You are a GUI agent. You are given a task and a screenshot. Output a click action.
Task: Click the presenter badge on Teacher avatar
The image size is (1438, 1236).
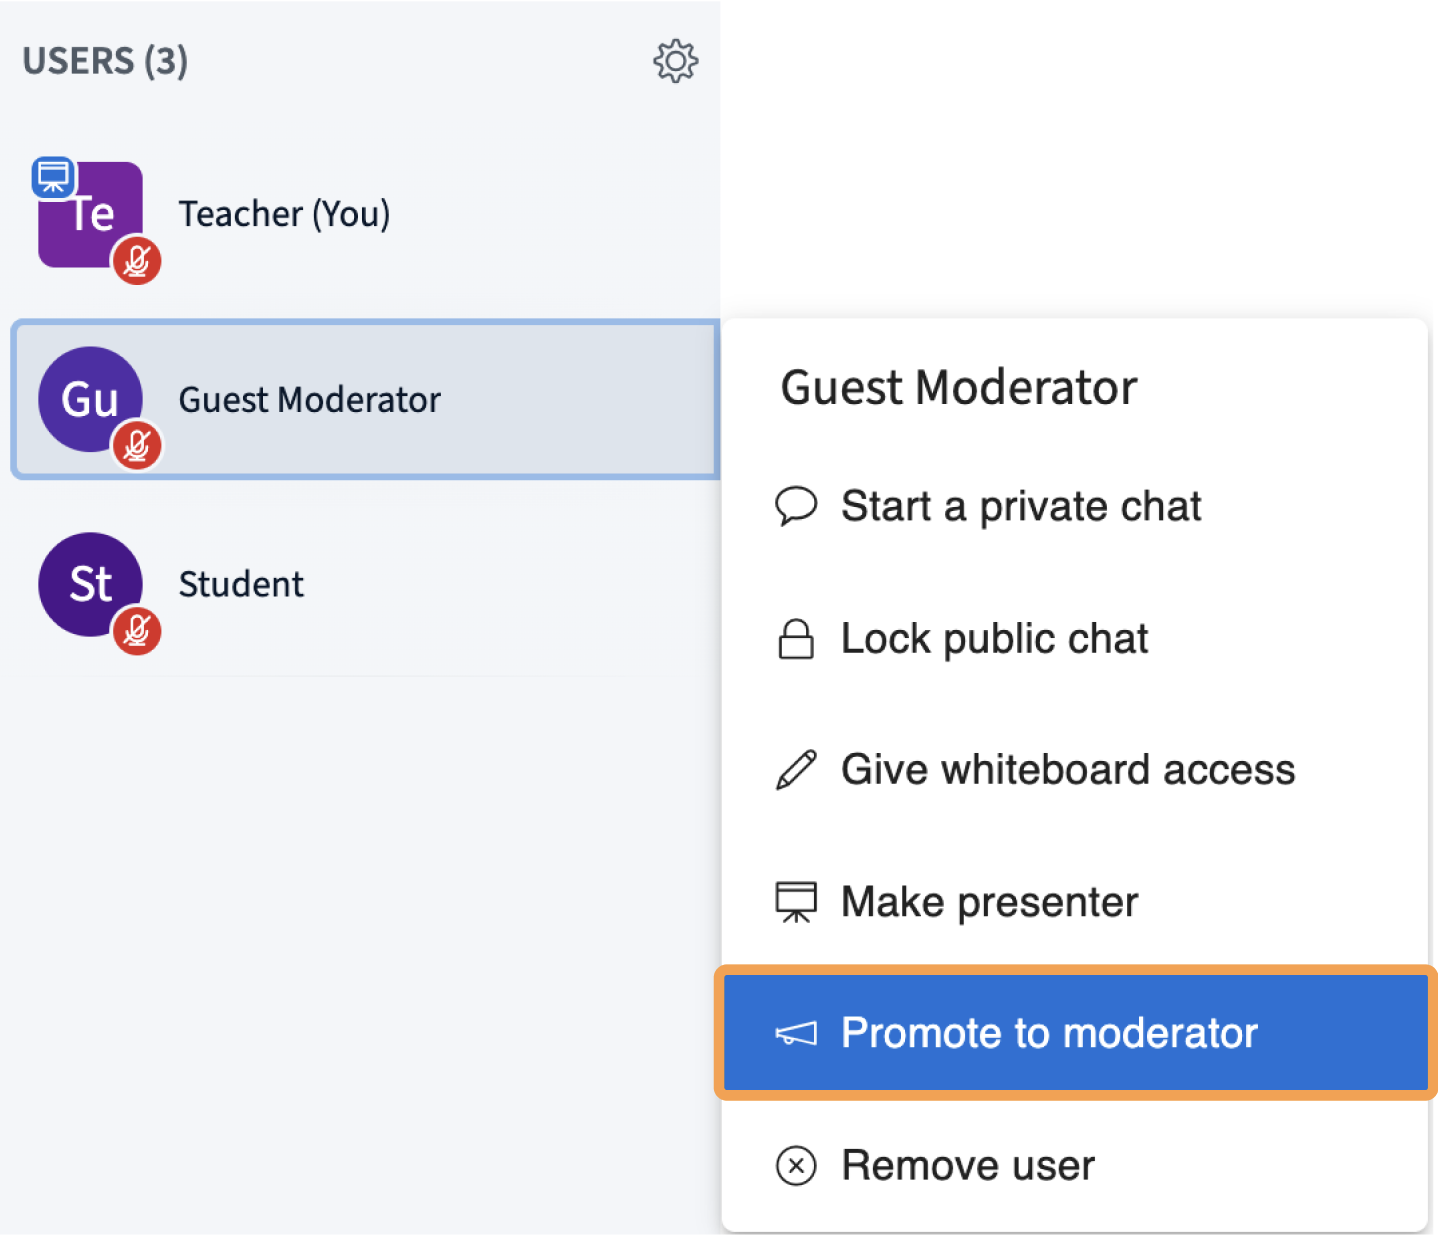point(53,177)
